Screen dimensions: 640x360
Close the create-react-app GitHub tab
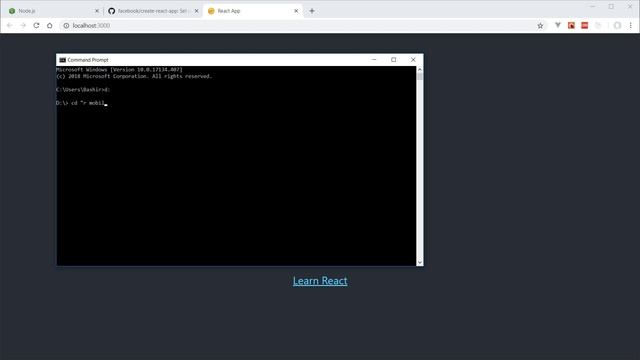tap(196, 11)
